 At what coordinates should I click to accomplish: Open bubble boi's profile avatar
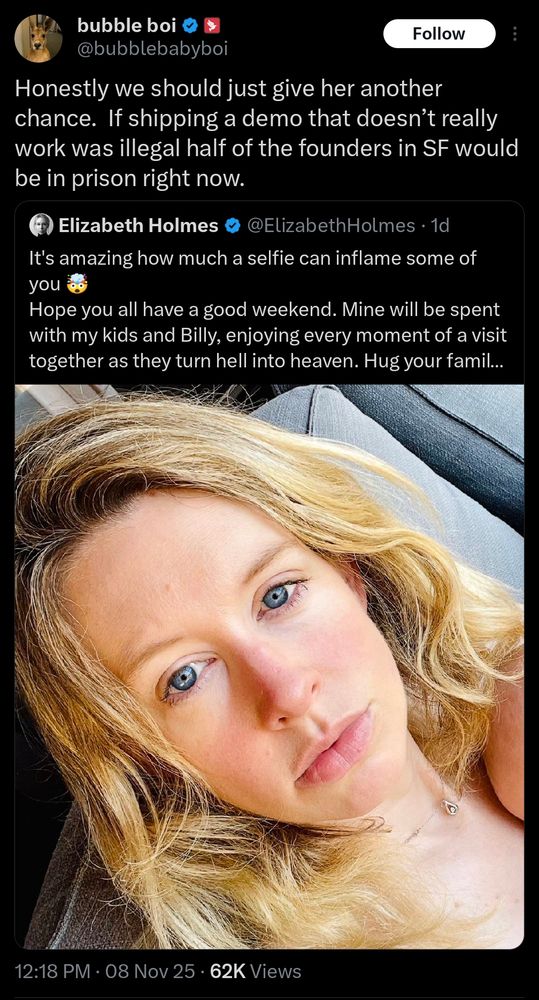pyautogui.click(x=38, y=38)
